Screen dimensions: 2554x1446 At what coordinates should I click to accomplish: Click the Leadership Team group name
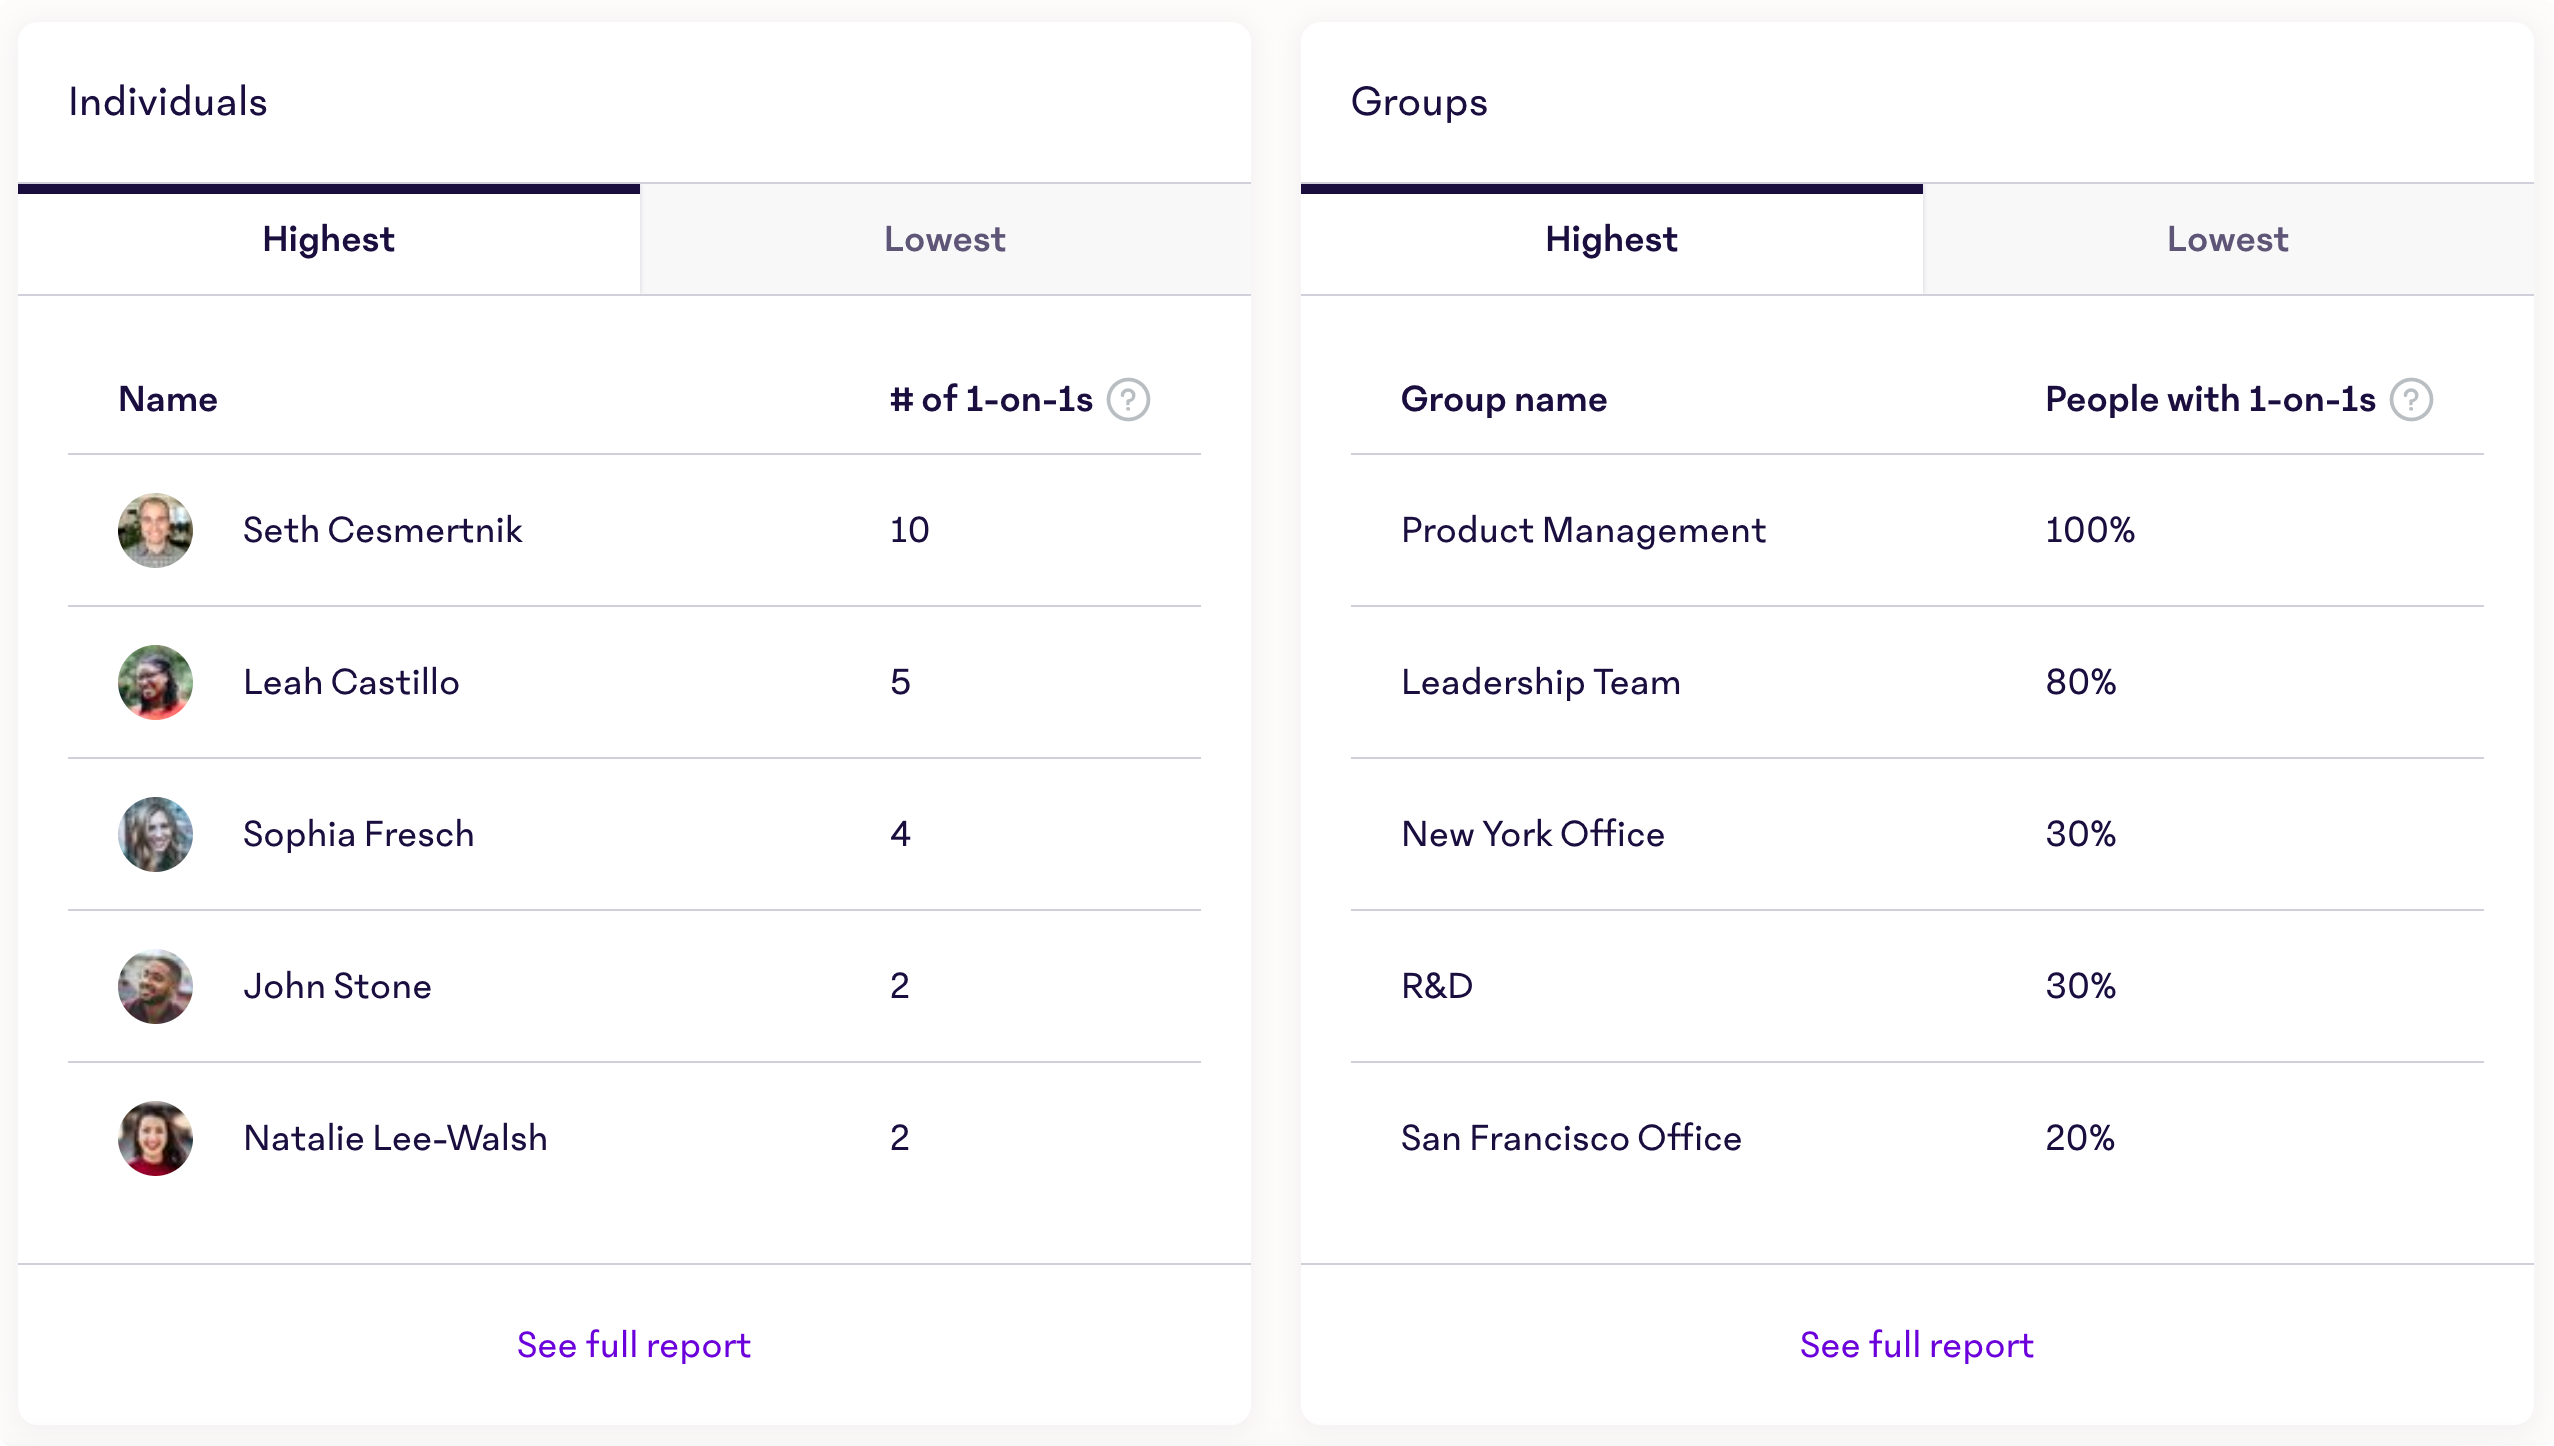point(1541,682)
